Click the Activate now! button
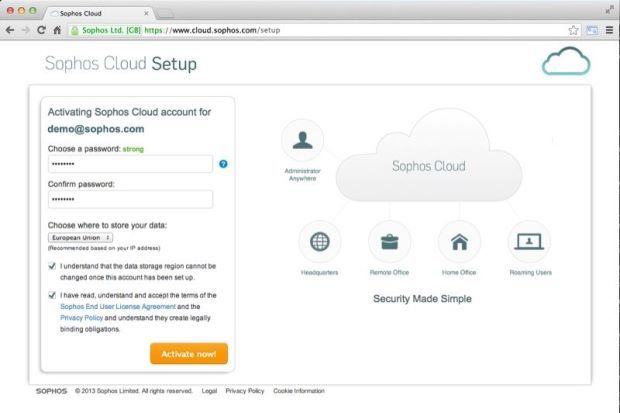The width and height of the screenshot is (620, 413). click(x=189, y=354)
